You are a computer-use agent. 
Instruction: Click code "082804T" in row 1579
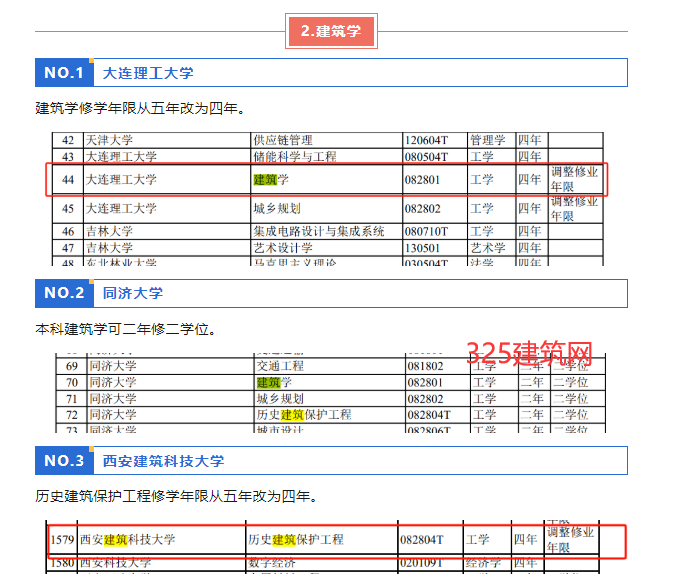pyautogui.click(x=422, y=540)
